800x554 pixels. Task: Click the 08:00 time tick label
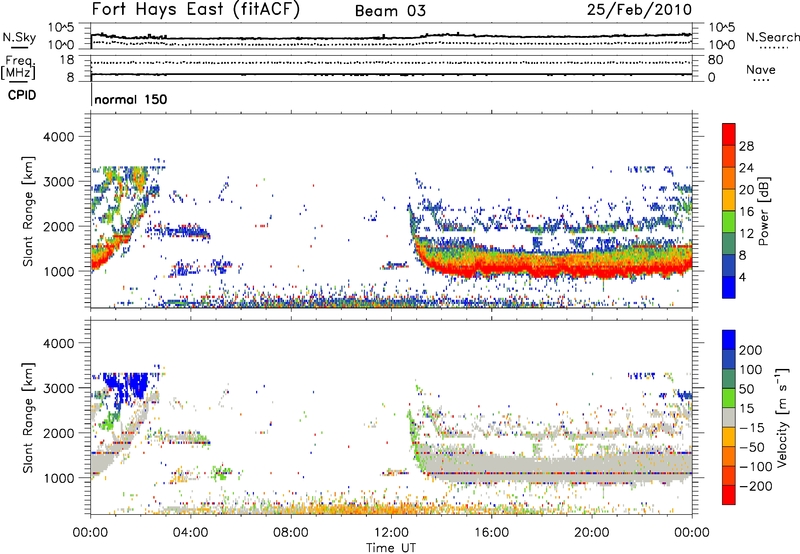coord(291,533)
